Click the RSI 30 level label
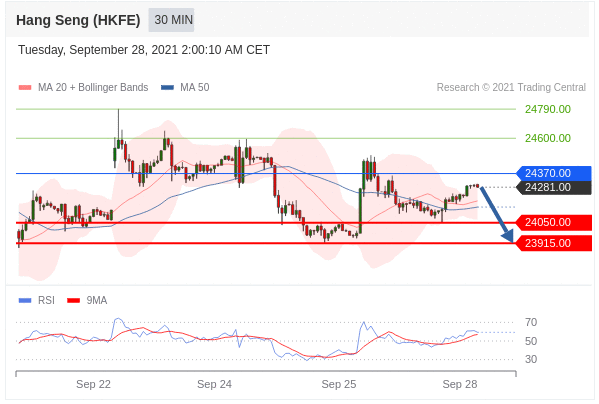 tap(531, 359)
